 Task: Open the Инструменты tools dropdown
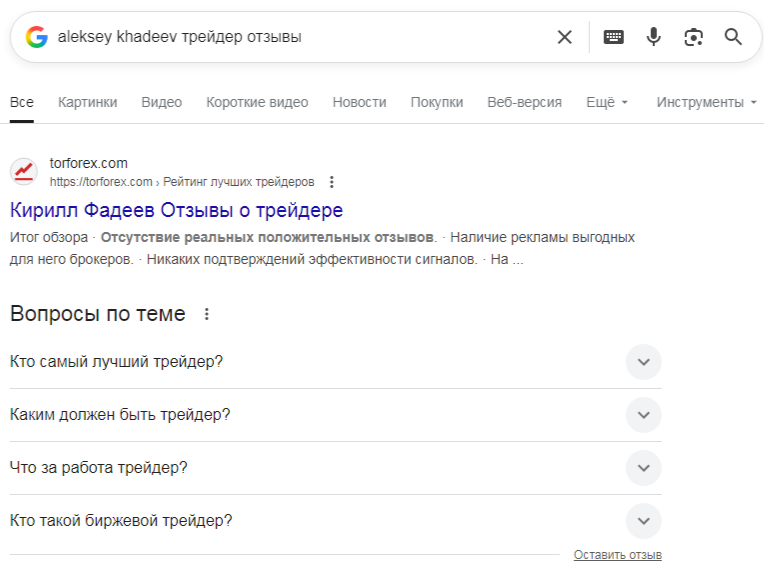706,102
